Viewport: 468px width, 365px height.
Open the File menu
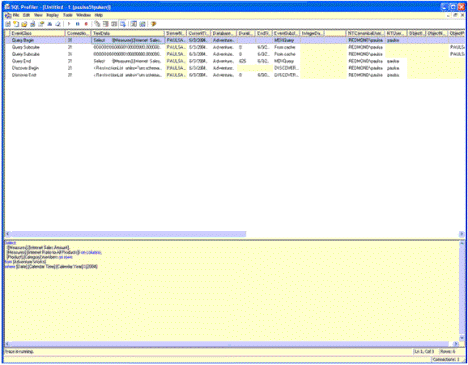point(16,15)
